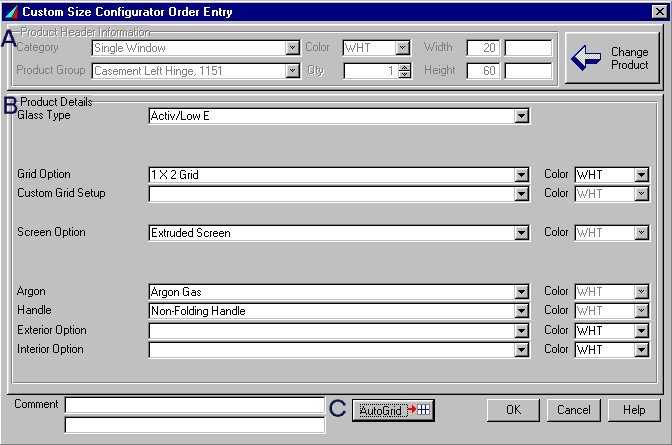Expand the Exterior Option dropdown
Screen dimensions: 672x445
pyautogui.click(x=521, y=331)
